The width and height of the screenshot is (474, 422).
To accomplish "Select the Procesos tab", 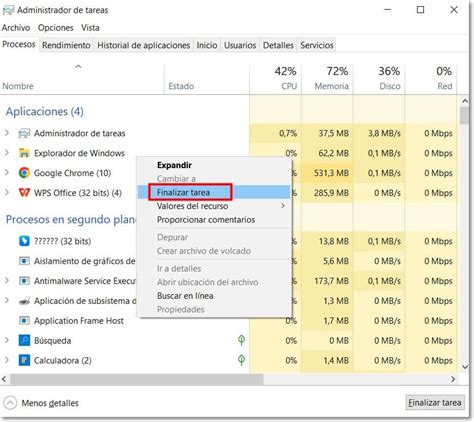I will tap(19, 44).
